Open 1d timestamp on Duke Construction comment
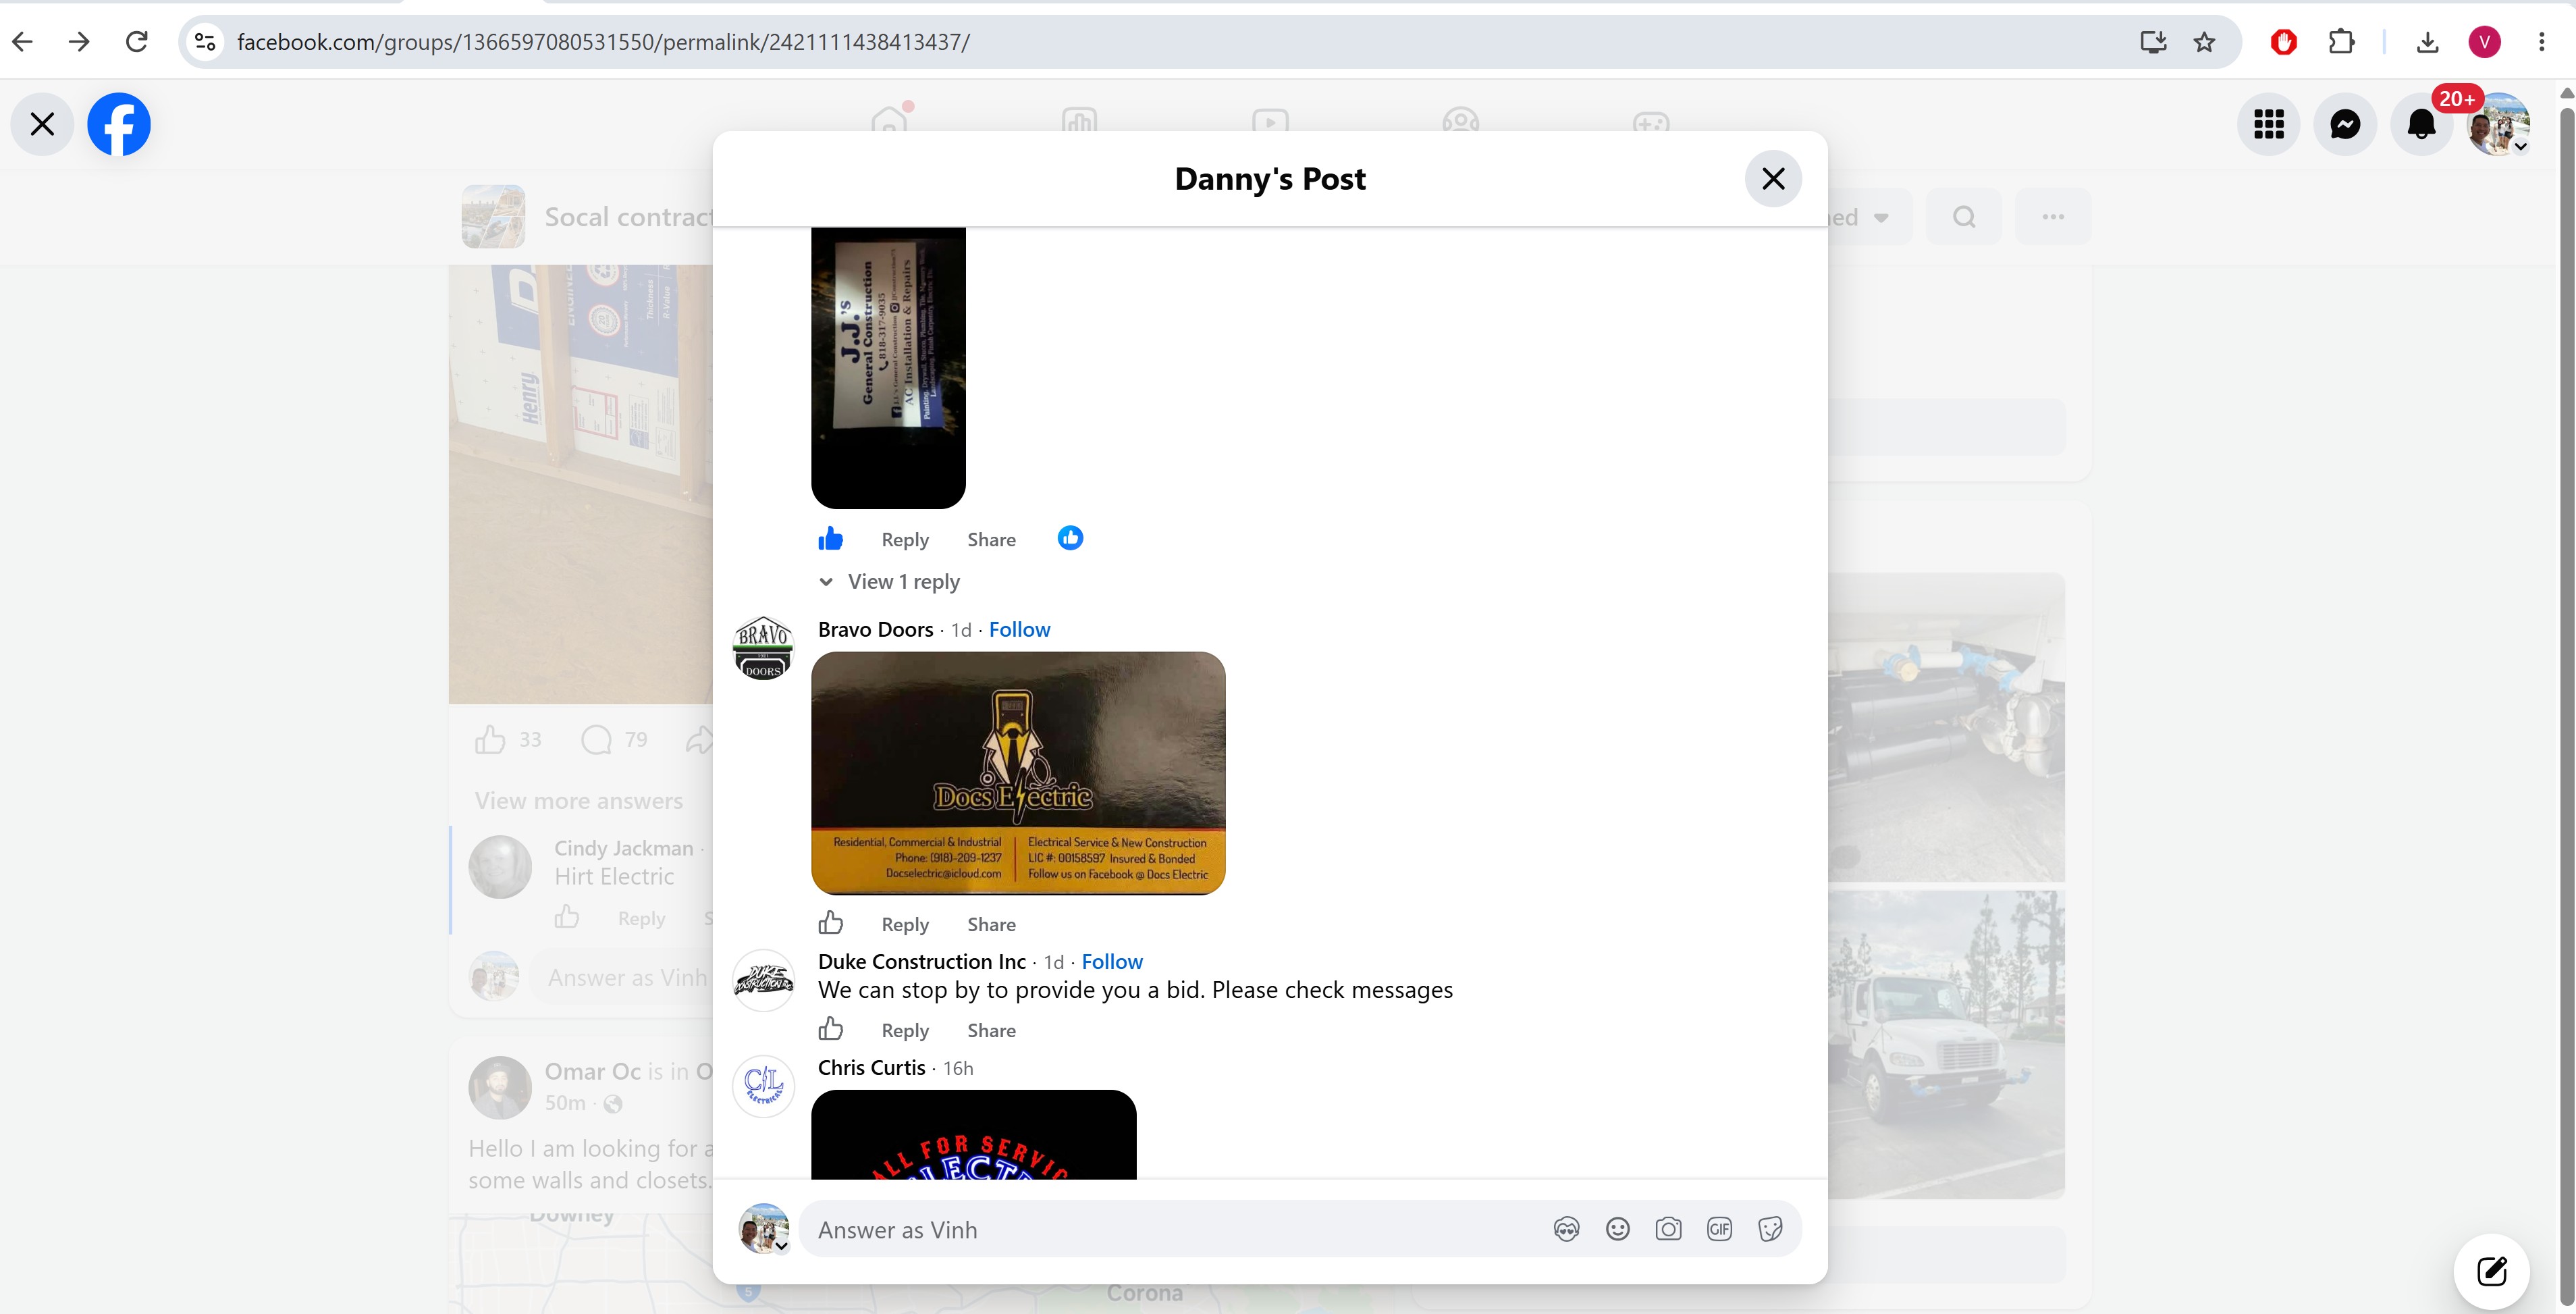2576x1314 pixels. (1054, 962)
